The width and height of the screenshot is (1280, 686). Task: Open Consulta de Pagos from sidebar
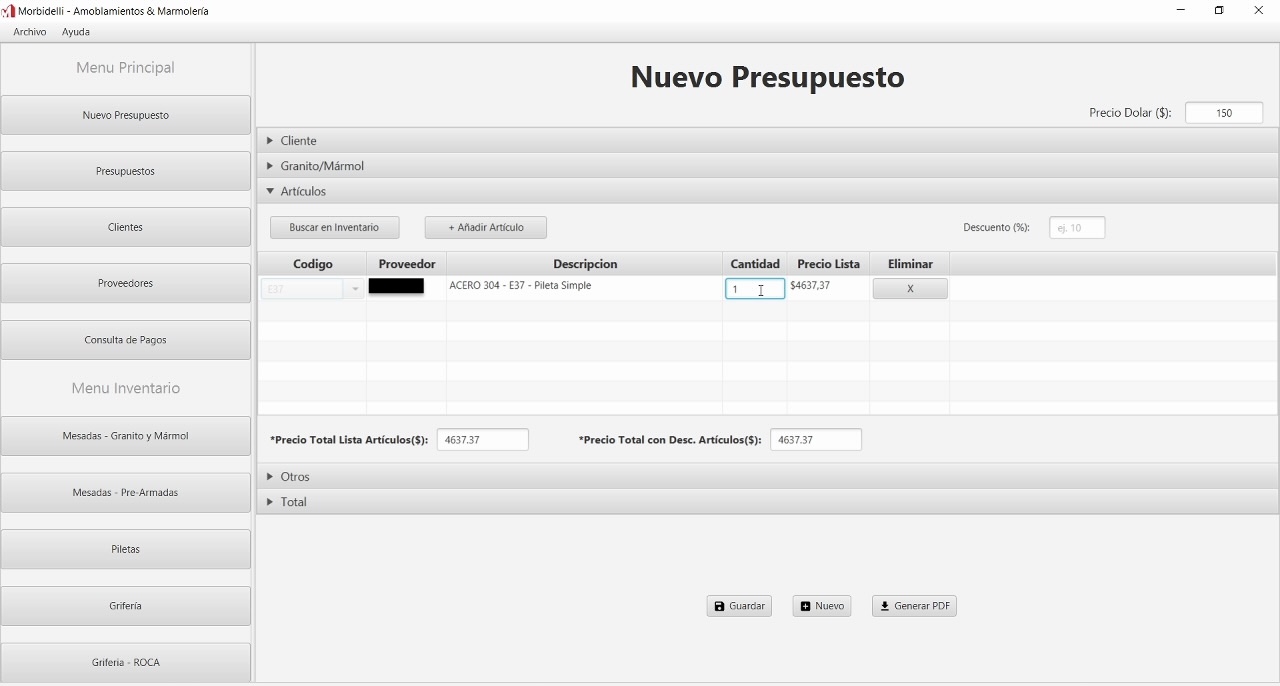click(x=126, y=340)
